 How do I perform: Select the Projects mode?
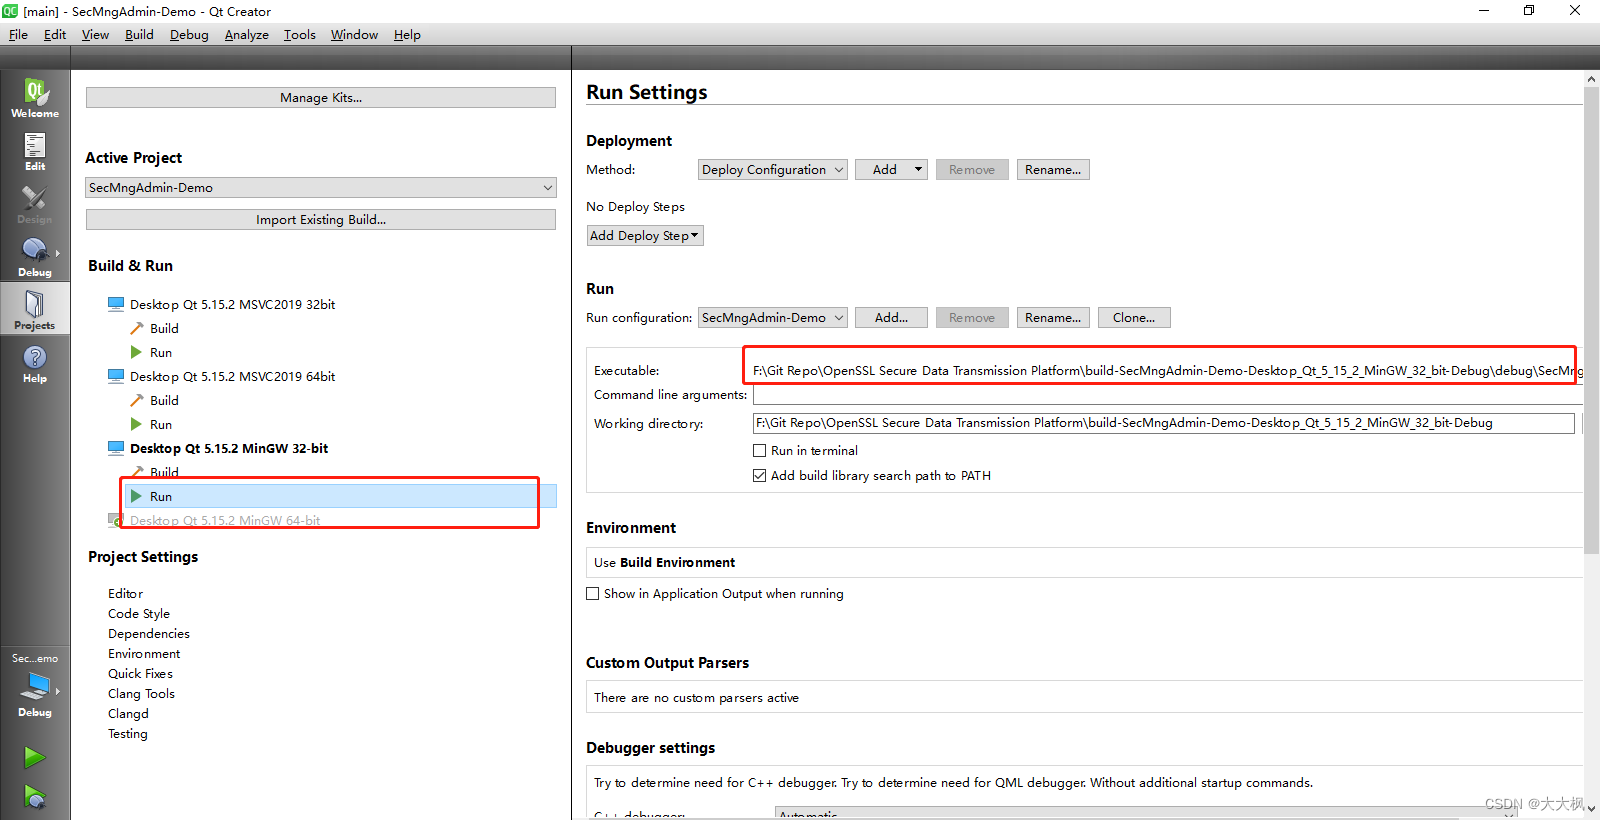35,310
